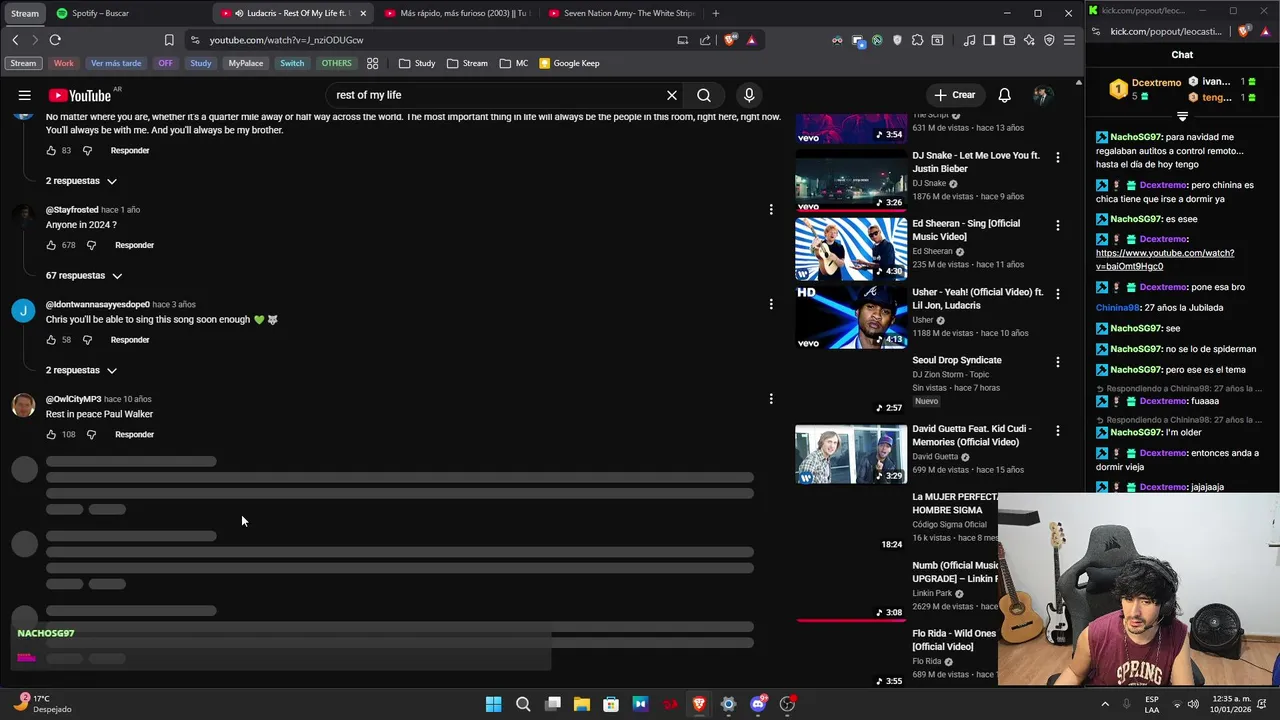Toggle the browser sidebar panel icon
This screenshot has width=1280, height=720.
pos(989,40)
